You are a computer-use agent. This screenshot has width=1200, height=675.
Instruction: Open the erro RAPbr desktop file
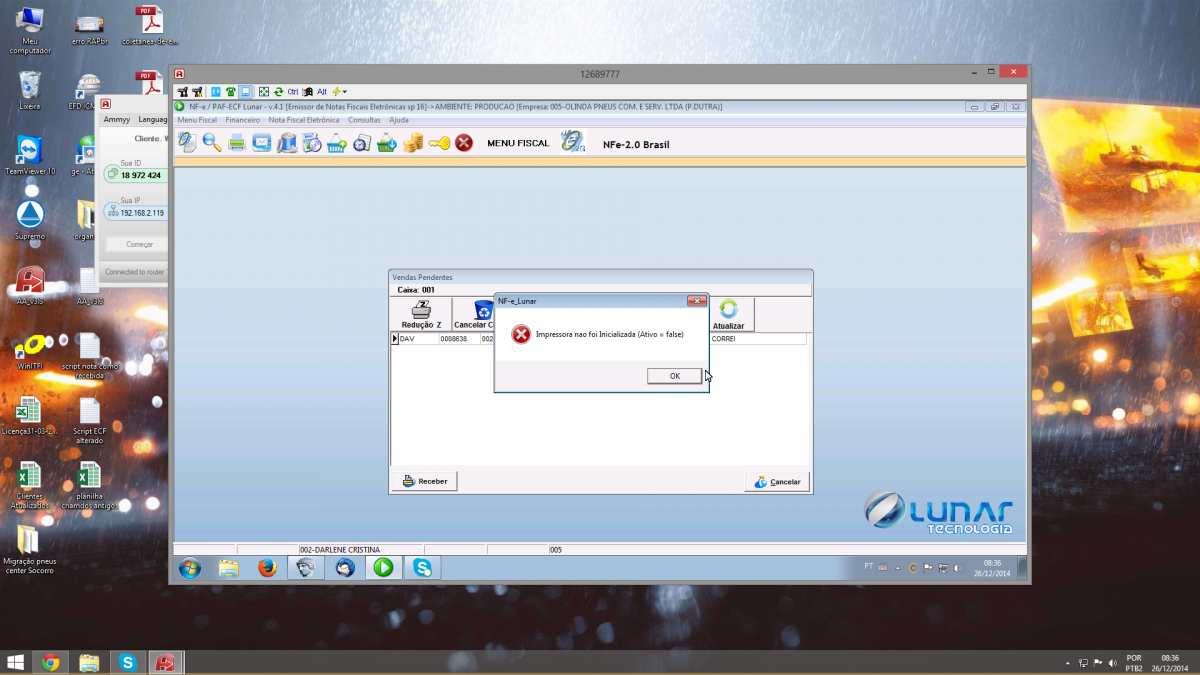[89, 30]
